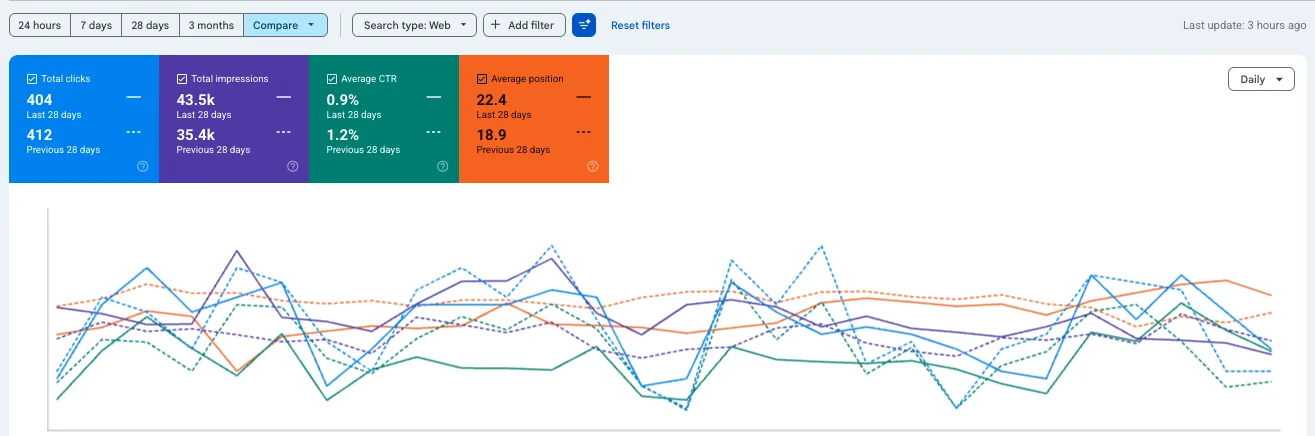Select the 28 days date range
1315x436 pixels.
150,25
